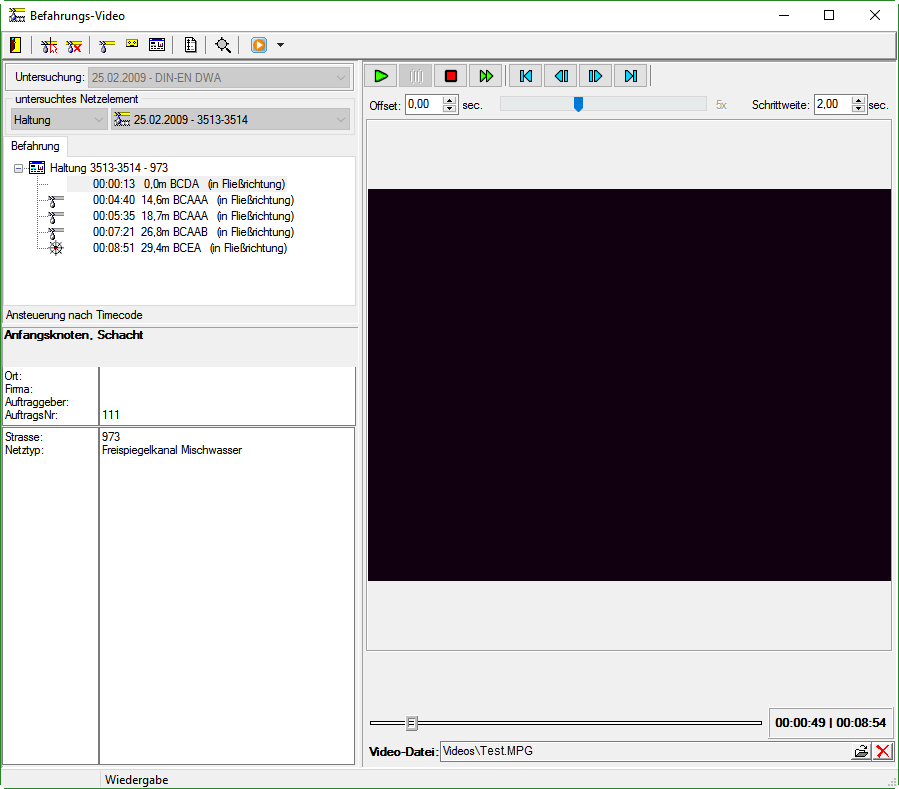Step one frame backward
899x789 pixels.
pos(561,76)
